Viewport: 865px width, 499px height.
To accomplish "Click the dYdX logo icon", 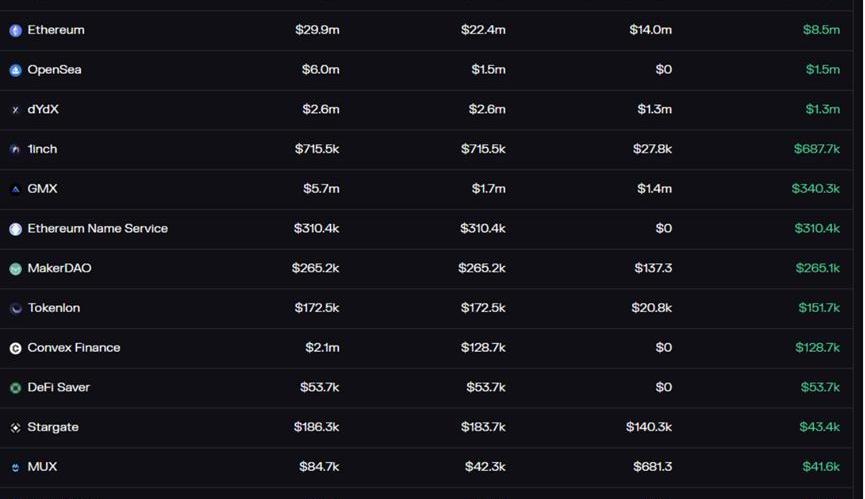I will tap(15, 110).
